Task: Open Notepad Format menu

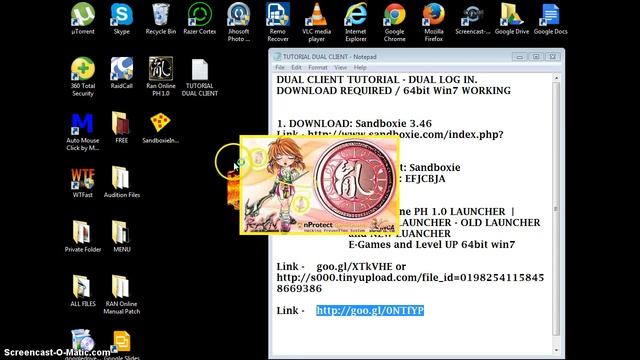Action: coord(318,68)
